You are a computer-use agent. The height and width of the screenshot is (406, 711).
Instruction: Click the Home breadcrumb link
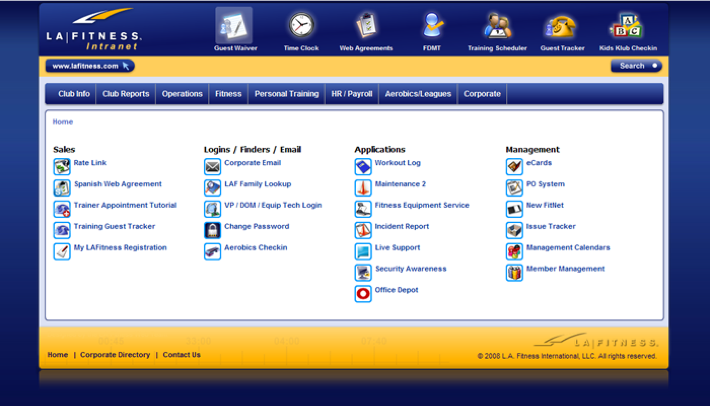(63, 122)
